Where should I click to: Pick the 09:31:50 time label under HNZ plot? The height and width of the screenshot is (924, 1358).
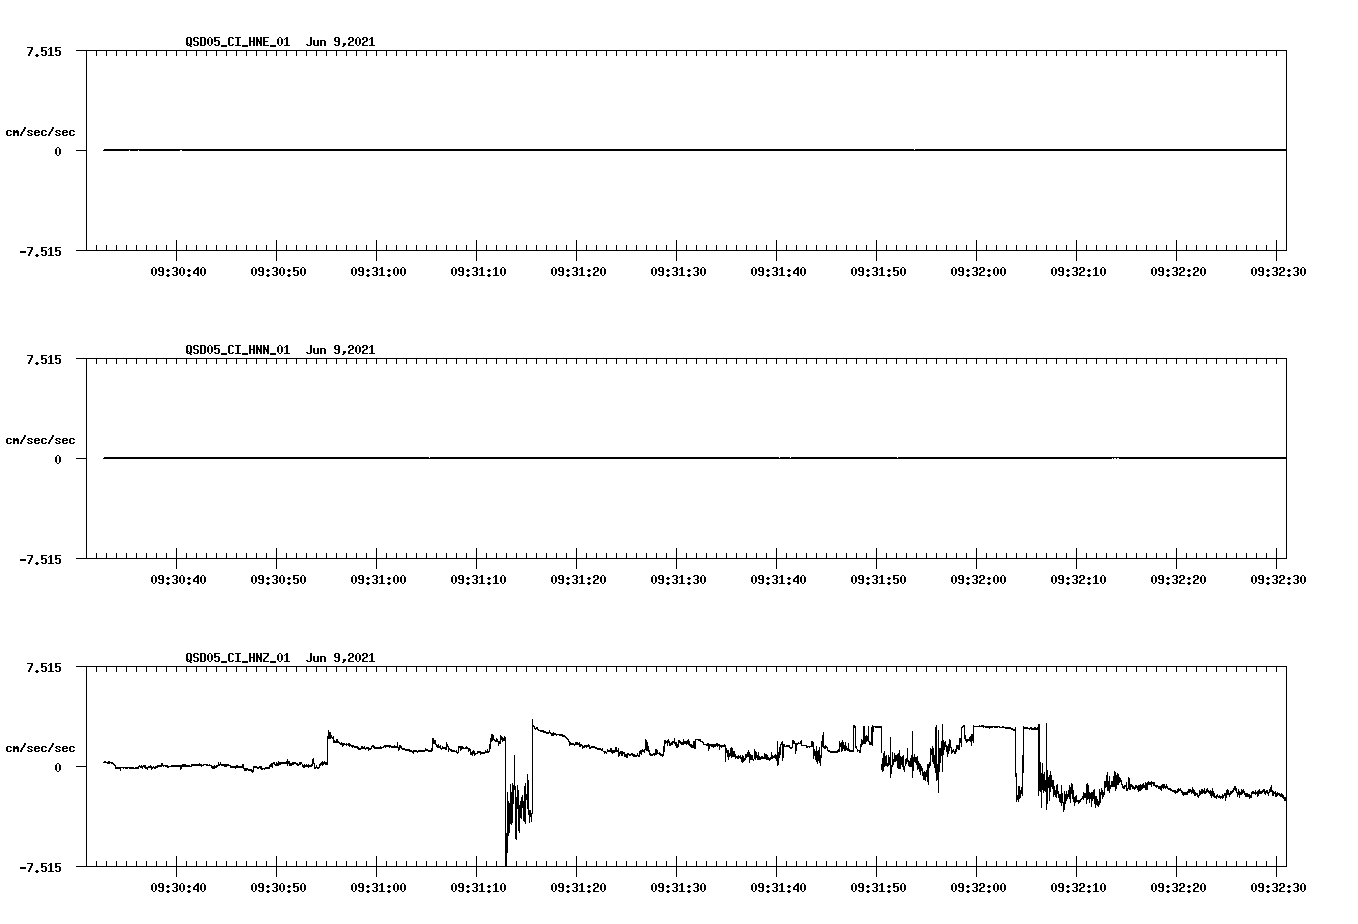coord(878,887)
